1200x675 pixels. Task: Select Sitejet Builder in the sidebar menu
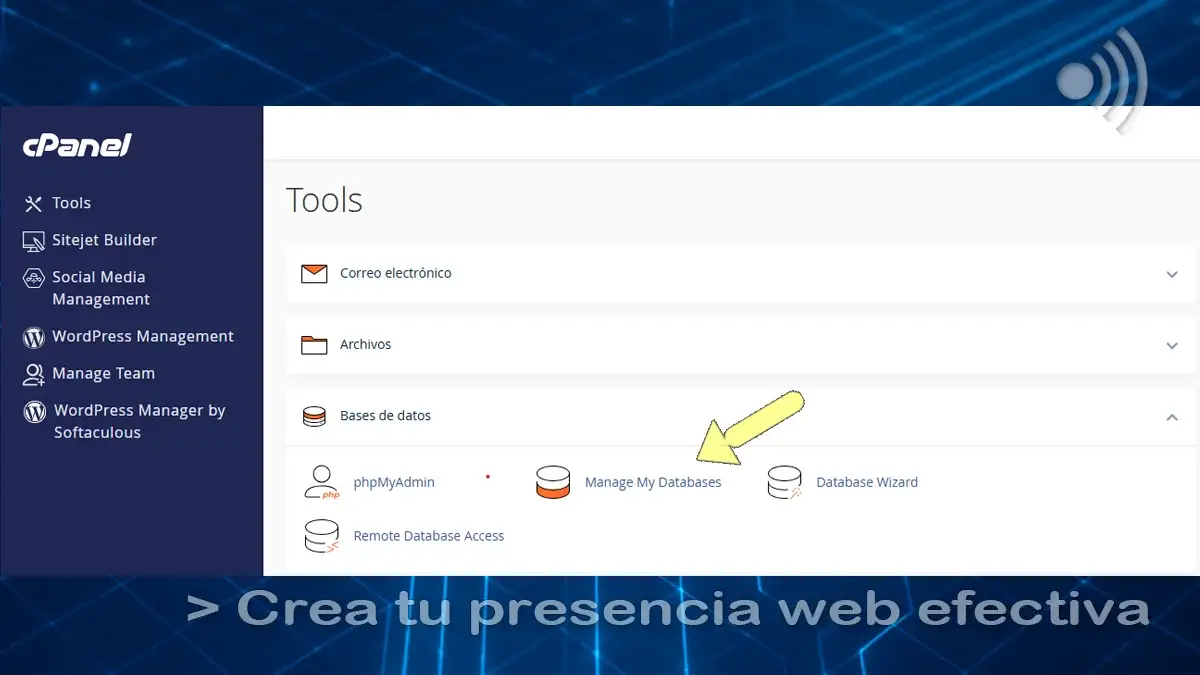(x=104, y=240)
